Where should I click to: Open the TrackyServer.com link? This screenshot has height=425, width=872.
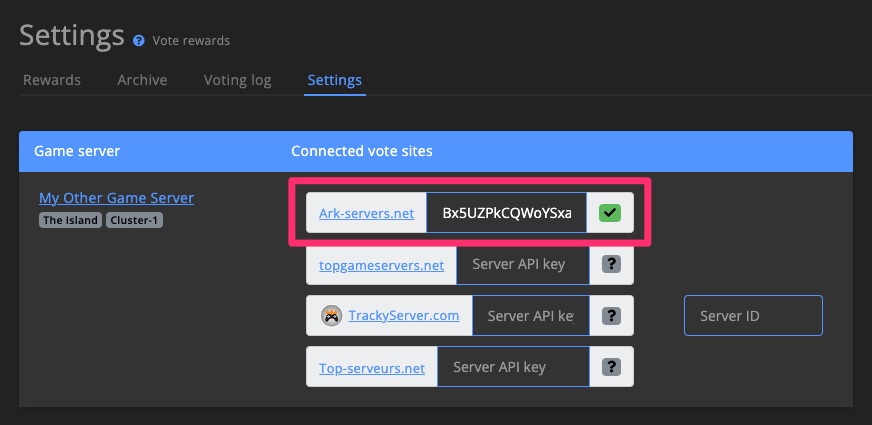(x=404, y=316)
